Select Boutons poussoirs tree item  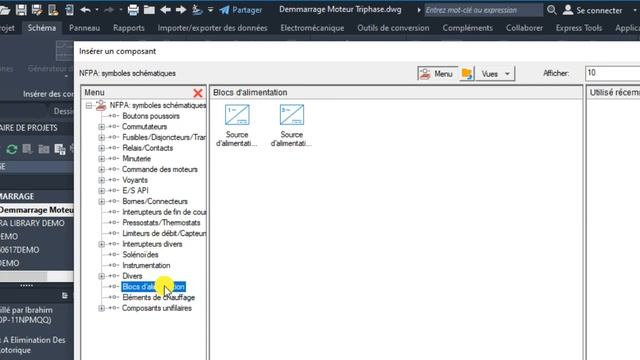tap(151, 116)
